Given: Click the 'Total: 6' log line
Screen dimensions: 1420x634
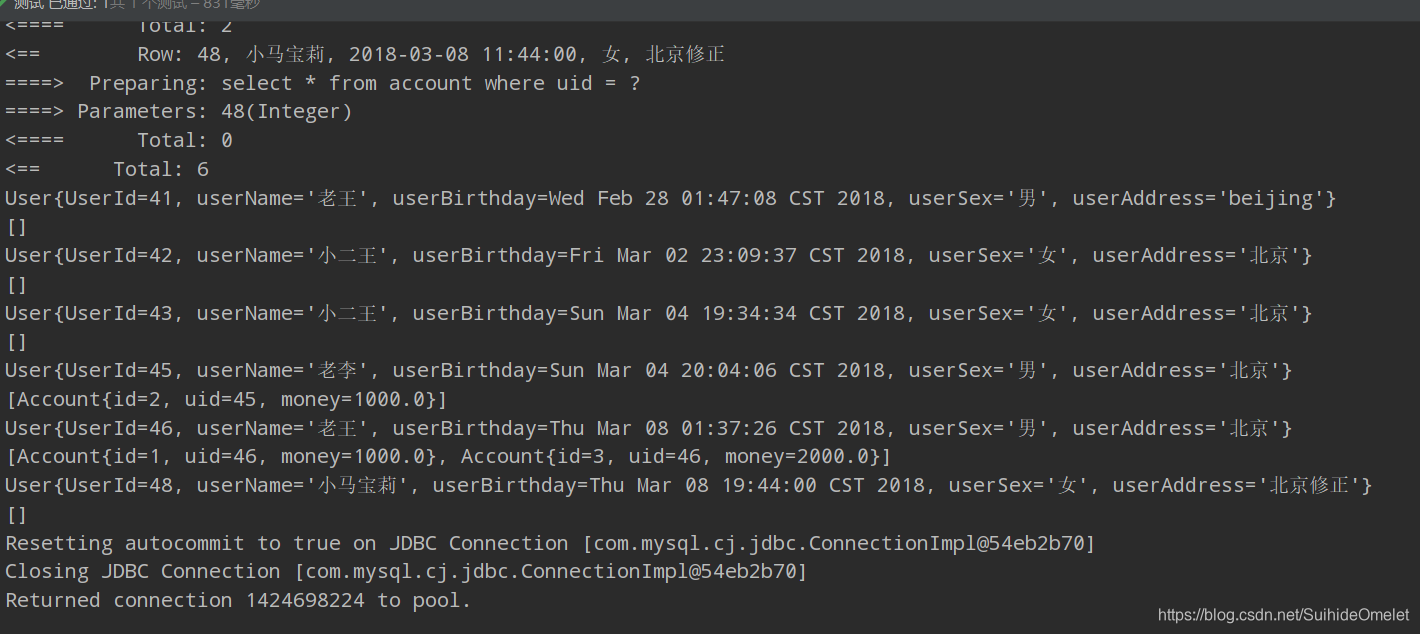Looking at the screenshot, I should point(107,169).
